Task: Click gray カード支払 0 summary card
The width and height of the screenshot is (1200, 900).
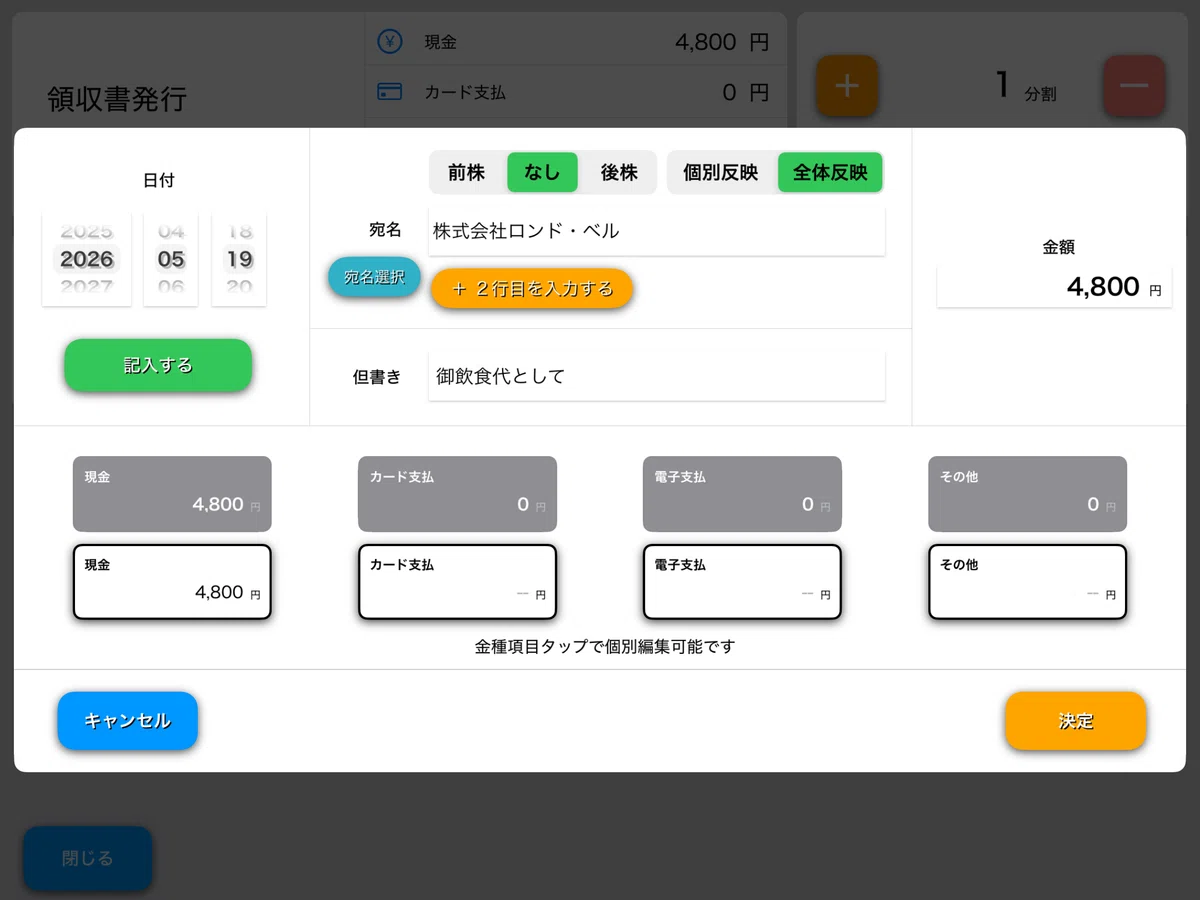Action: point(457,494)
